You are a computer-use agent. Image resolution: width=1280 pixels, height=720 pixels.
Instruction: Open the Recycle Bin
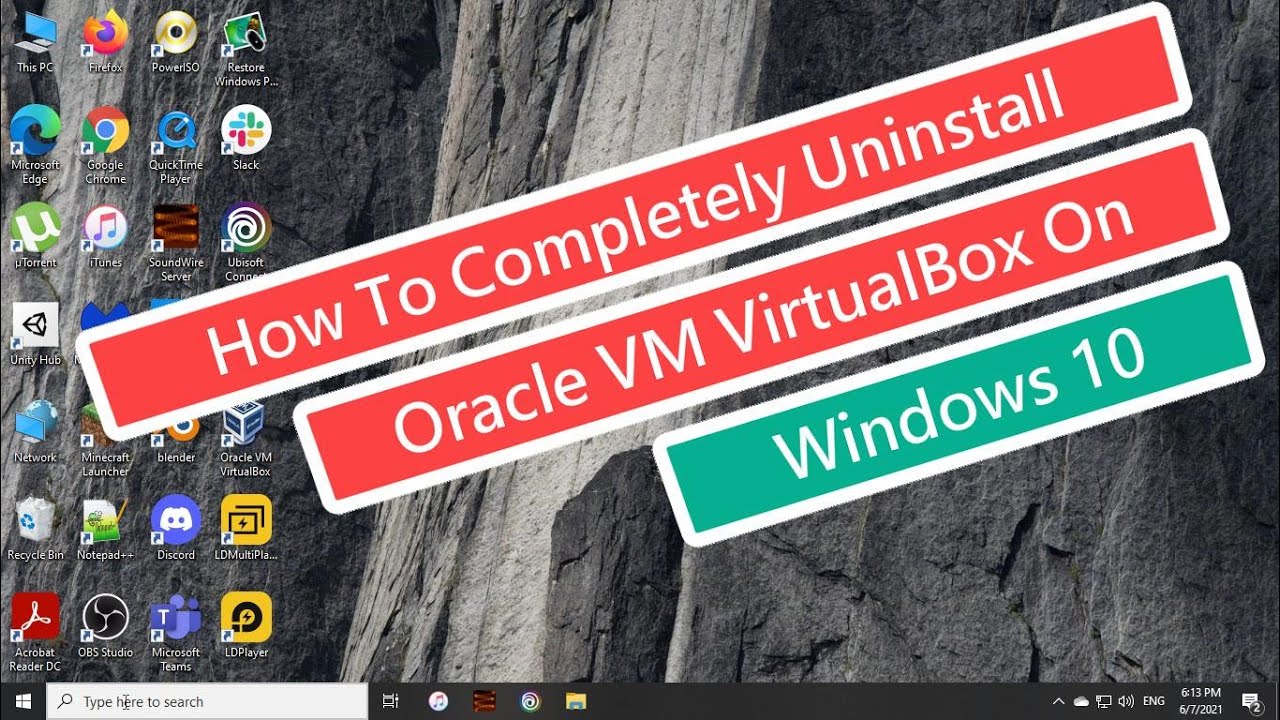pyautogui.click(x=35, y=528)
